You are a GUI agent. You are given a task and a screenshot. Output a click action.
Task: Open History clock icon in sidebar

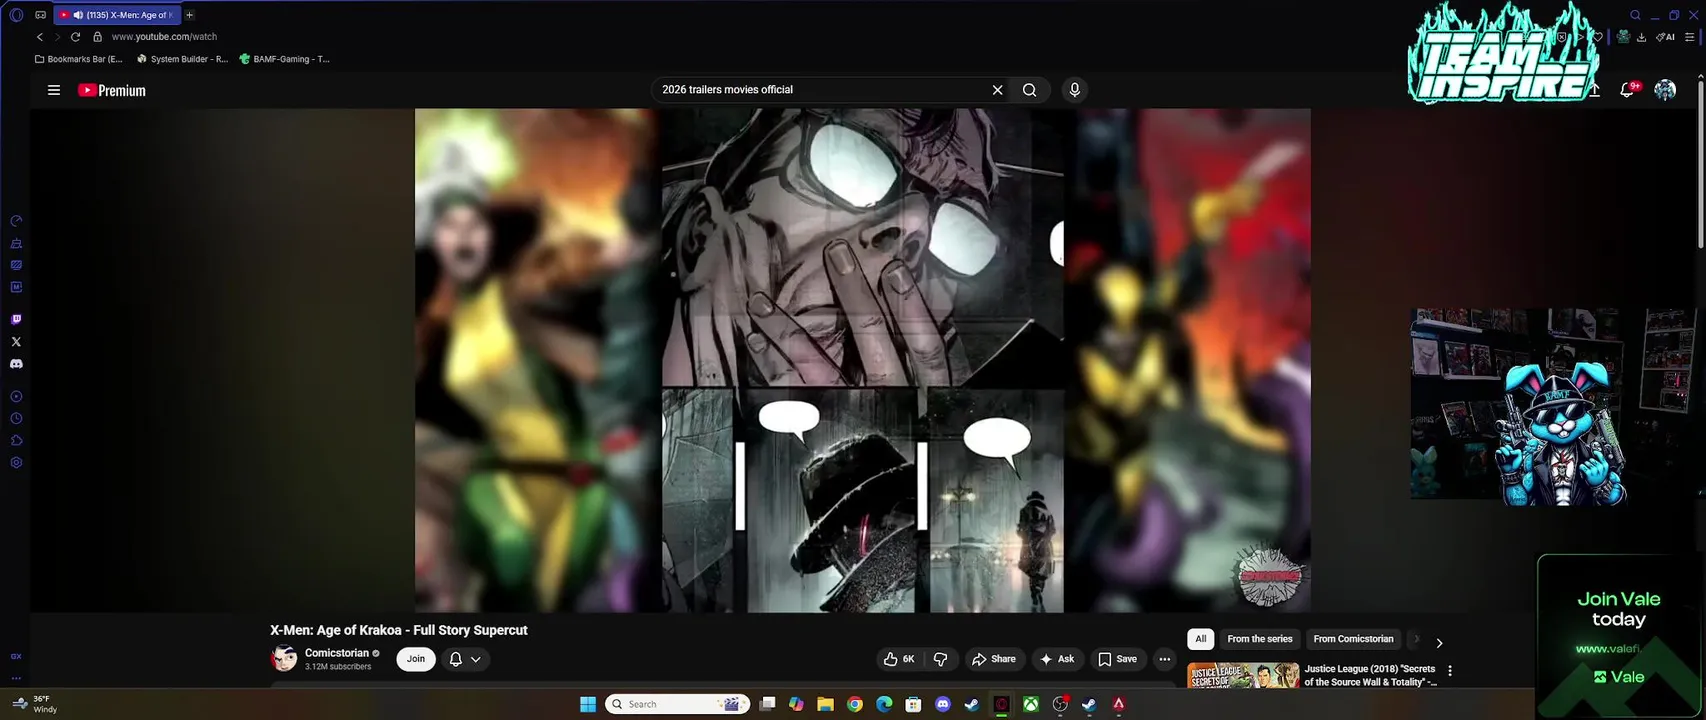16,419
